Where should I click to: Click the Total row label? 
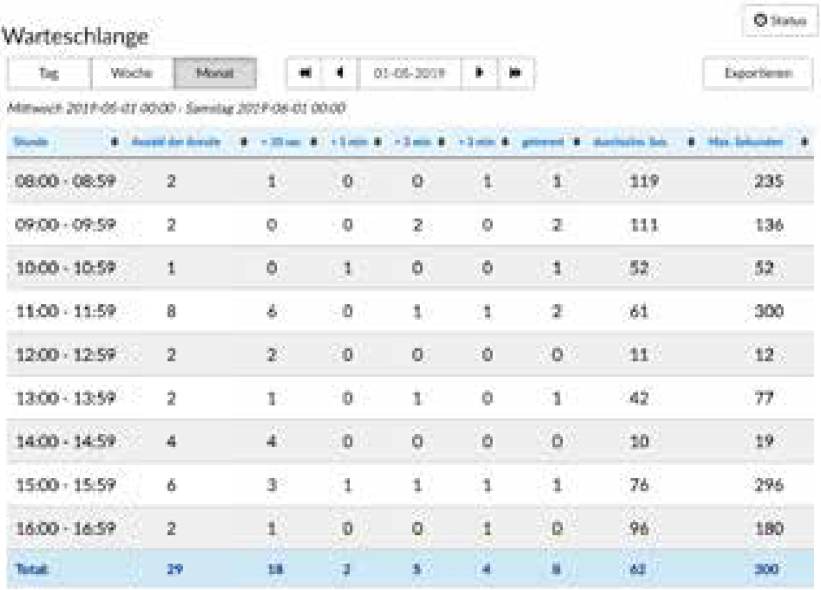click(x=27, y=567)
